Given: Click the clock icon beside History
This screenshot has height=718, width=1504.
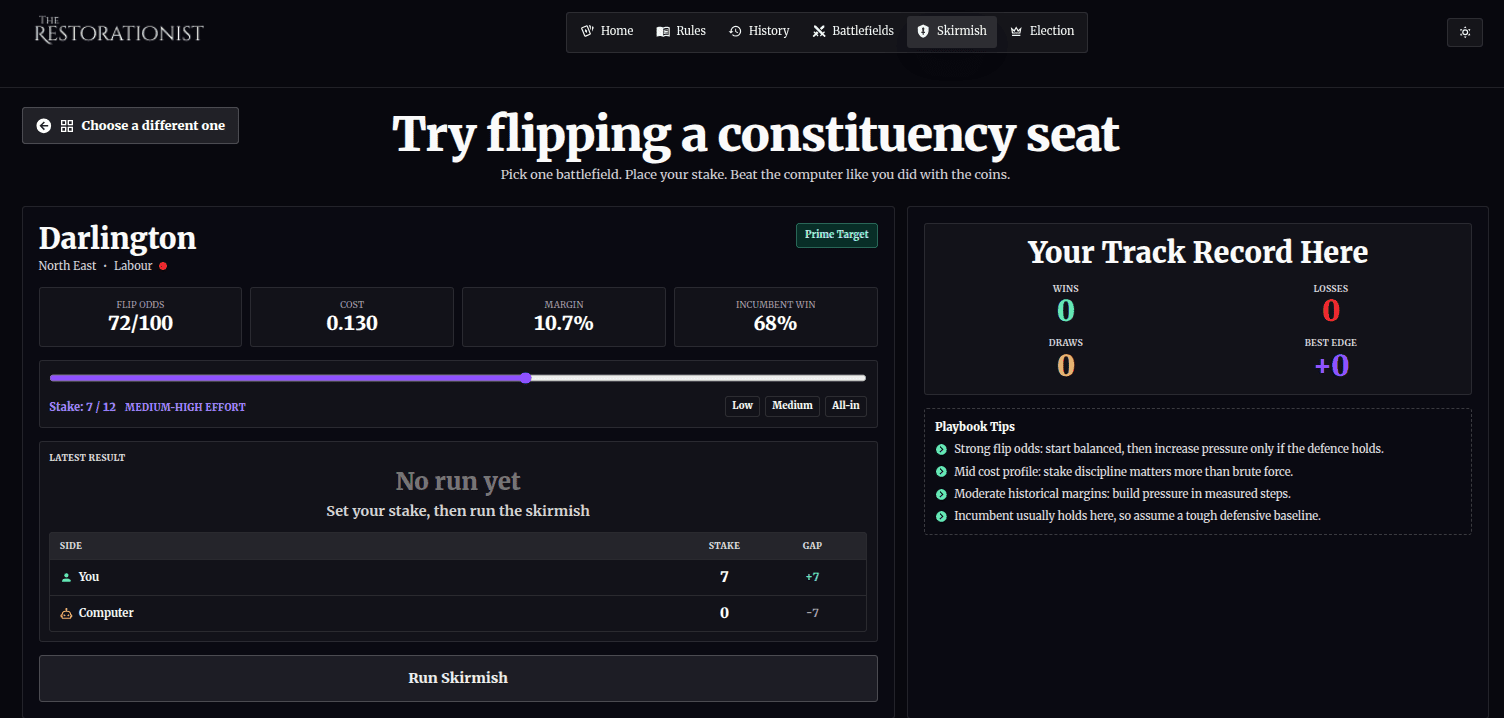Looking at the screenshot, I should tap(735, 31).
